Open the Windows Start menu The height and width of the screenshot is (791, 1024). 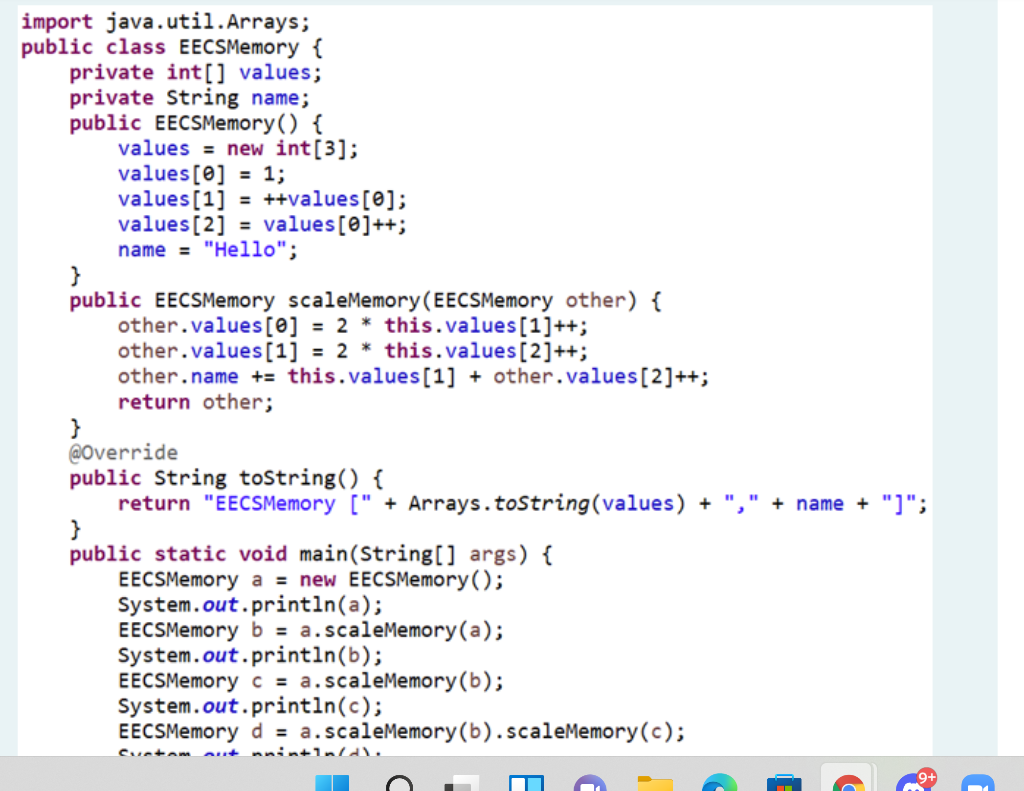[334, 783]
